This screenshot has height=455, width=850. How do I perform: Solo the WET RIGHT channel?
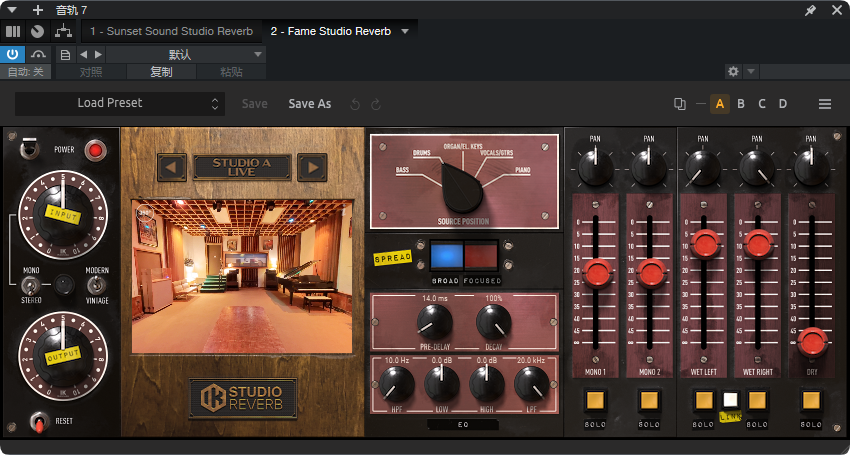point(757,400)
